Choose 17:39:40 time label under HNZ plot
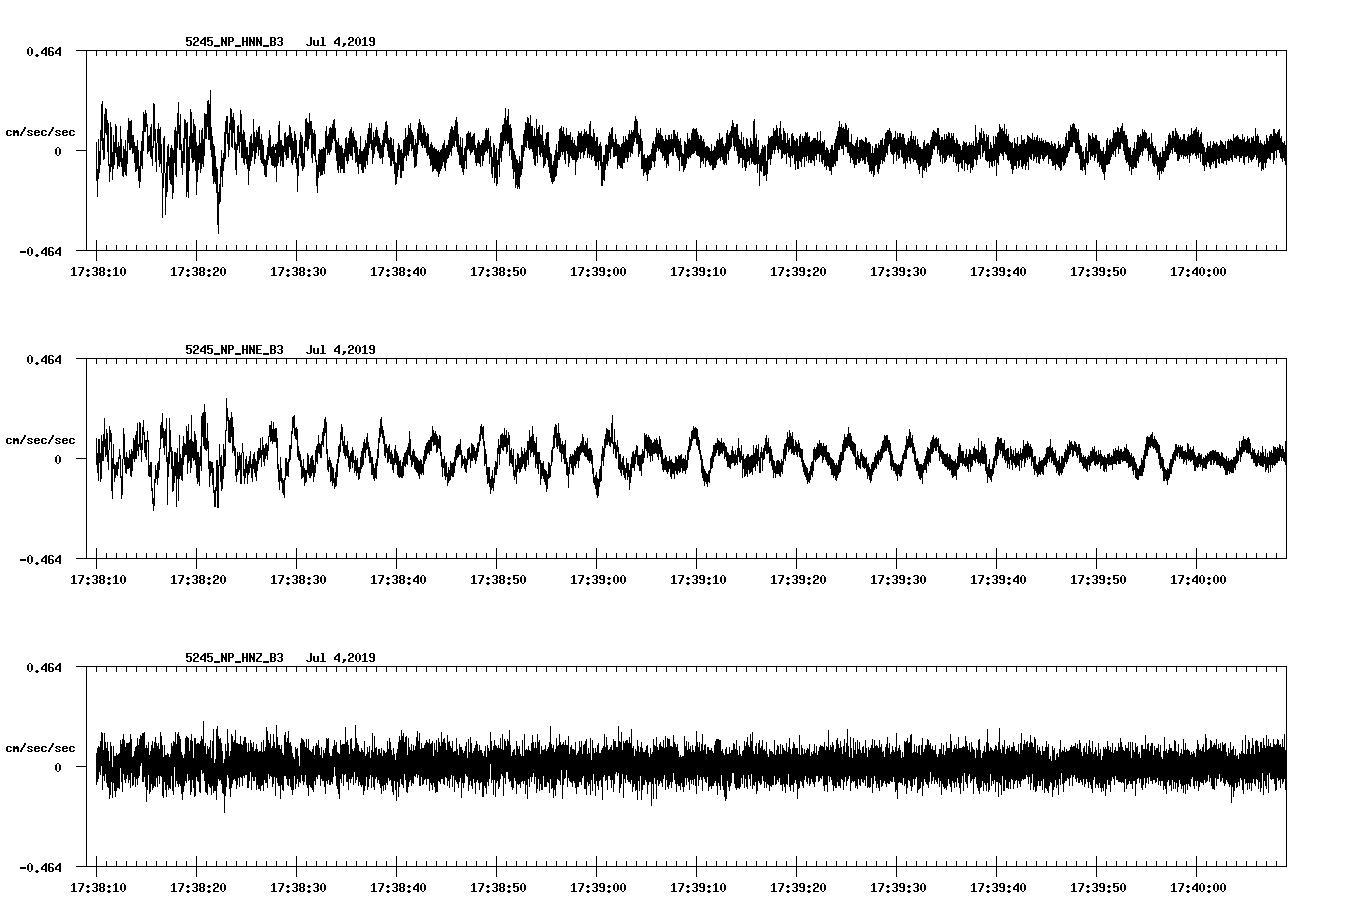This screenshot has height=924, width=1358. tap(998, 887)
